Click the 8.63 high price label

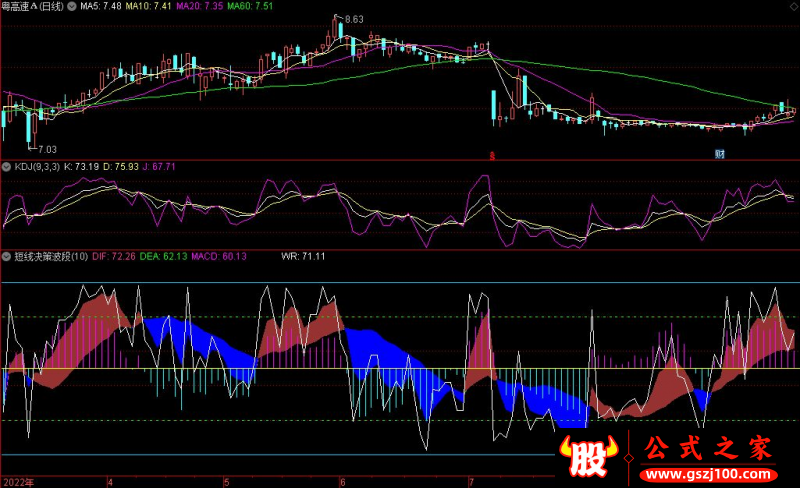[354, 19]
